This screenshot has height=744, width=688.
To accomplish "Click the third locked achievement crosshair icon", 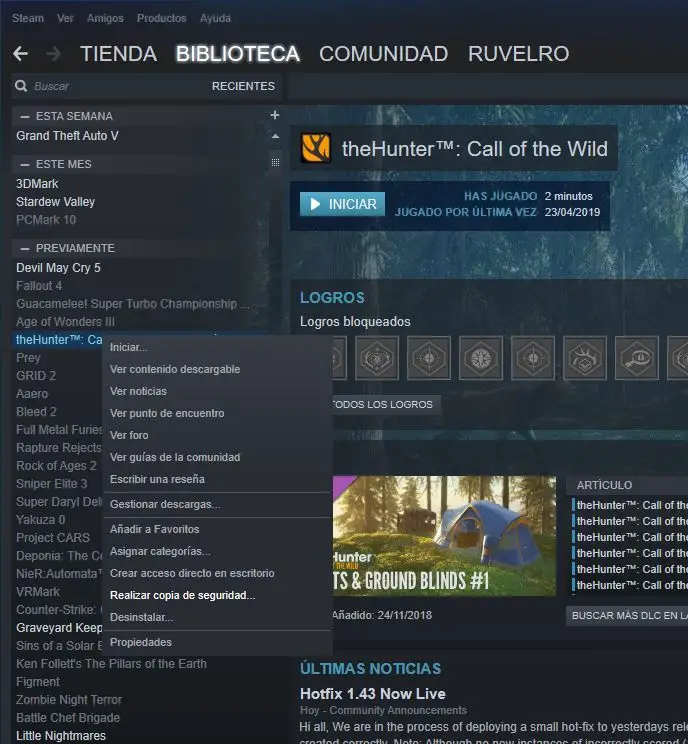I will click(x=429, y=358).
